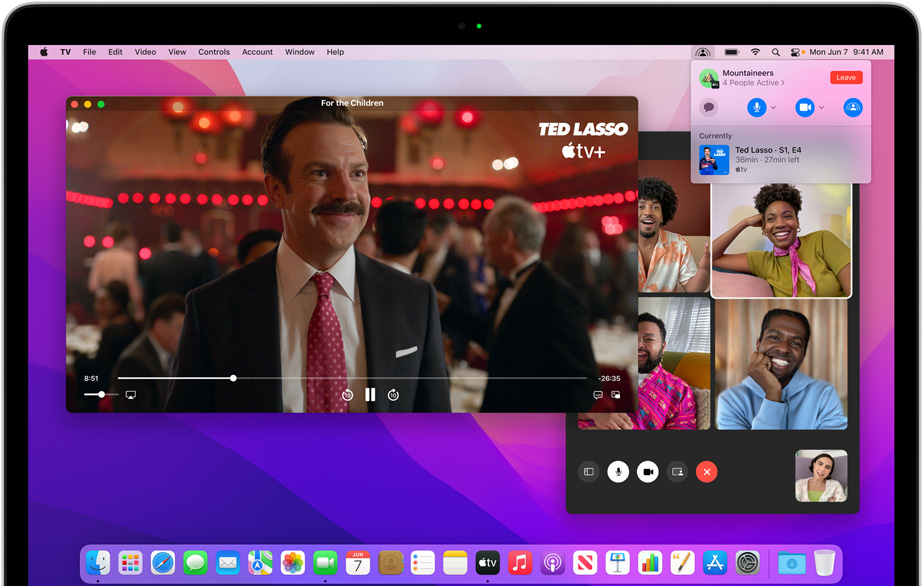Click the red Leave button

tap(845, 77)
